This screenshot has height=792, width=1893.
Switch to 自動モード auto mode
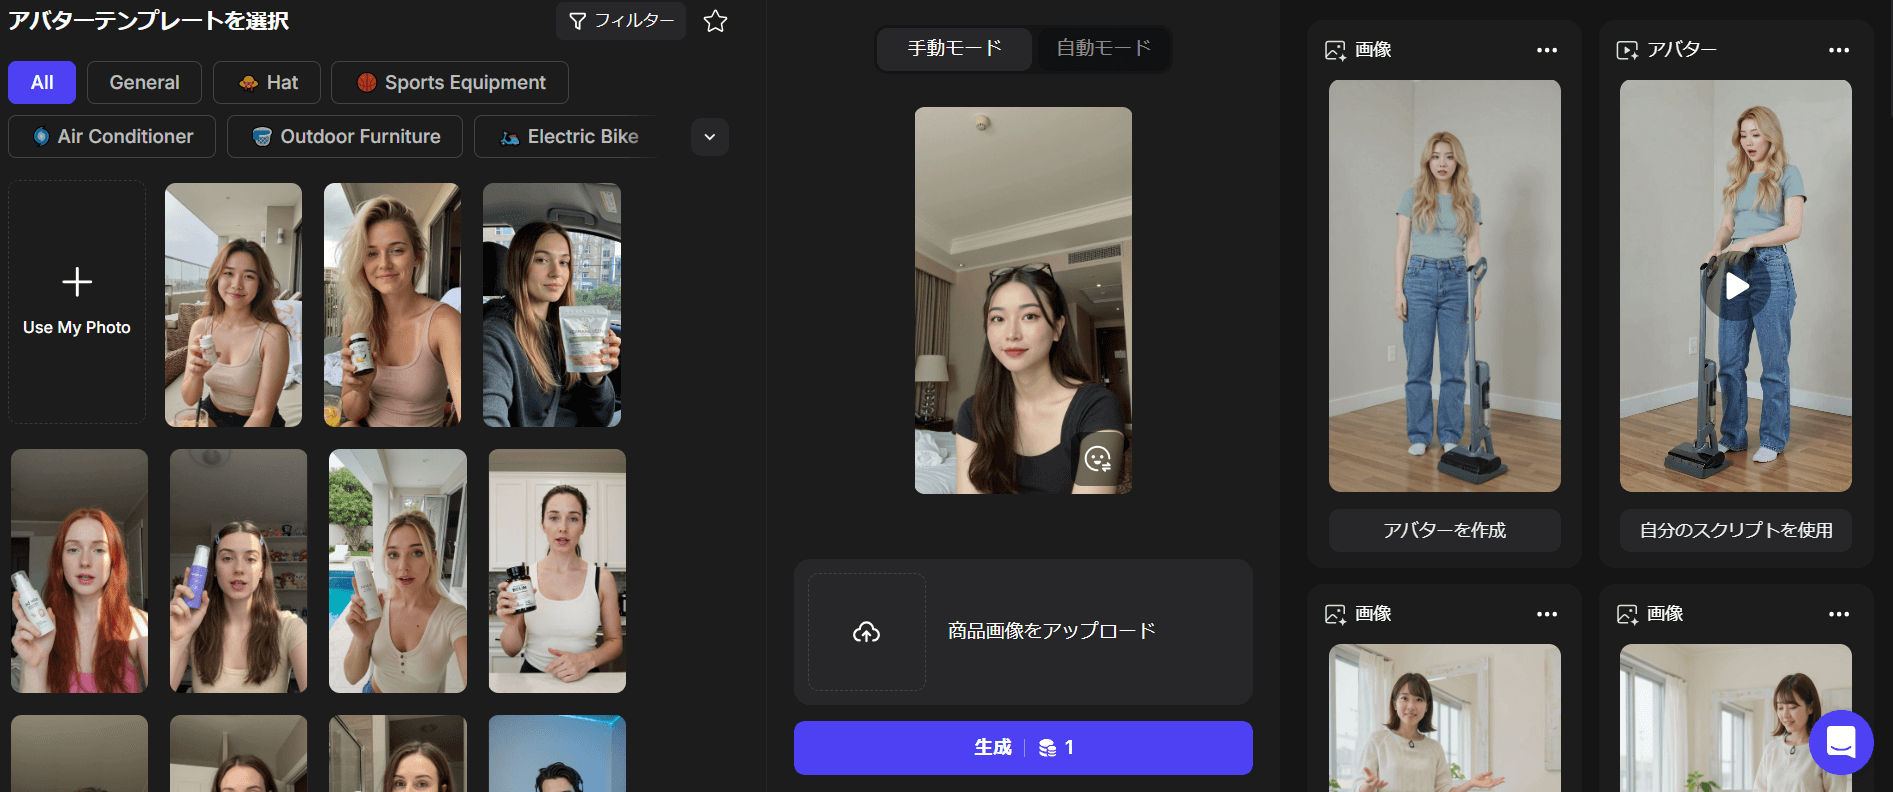(x=1103, y=48)
